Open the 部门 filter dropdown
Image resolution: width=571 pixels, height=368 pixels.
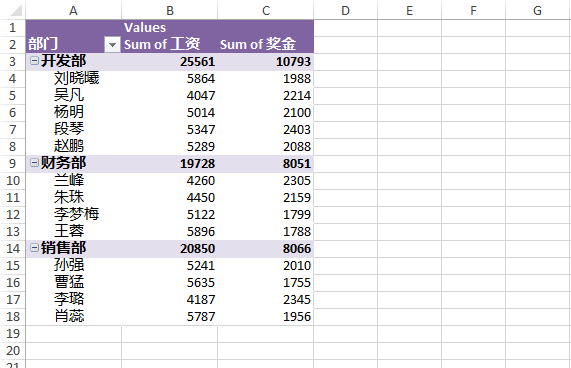click(112, 45)
